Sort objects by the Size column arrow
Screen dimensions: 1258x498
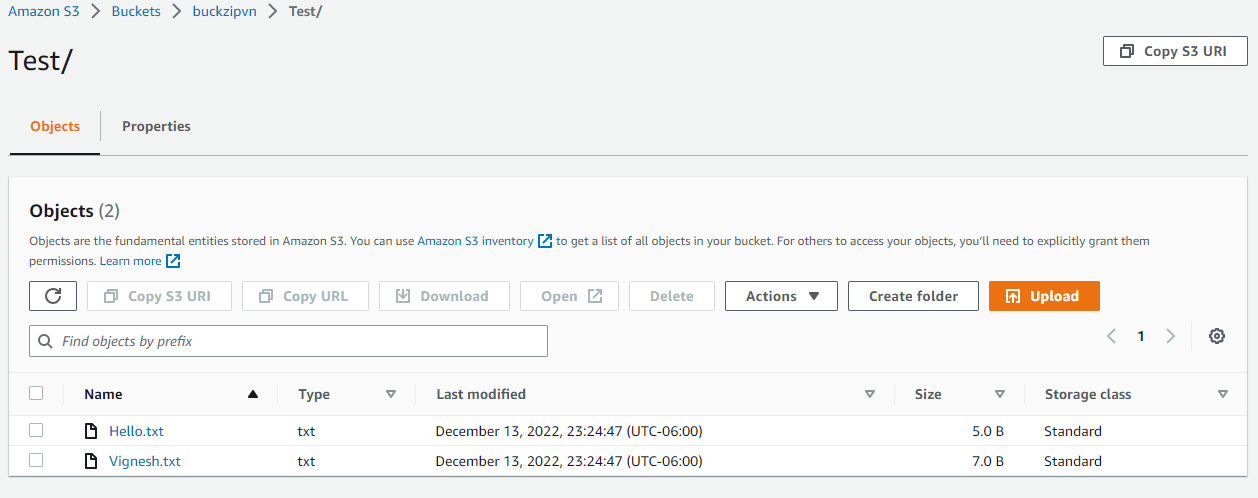[x=1000, y=394]
